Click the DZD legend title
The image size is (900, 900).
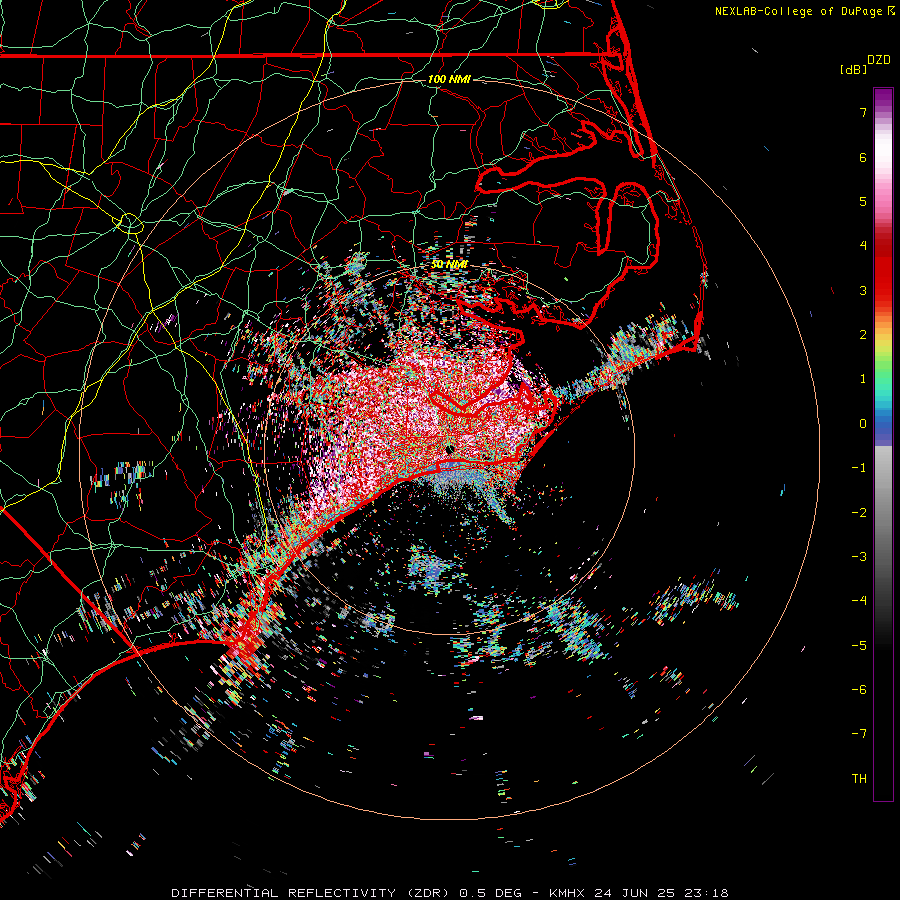click(879, 60)
